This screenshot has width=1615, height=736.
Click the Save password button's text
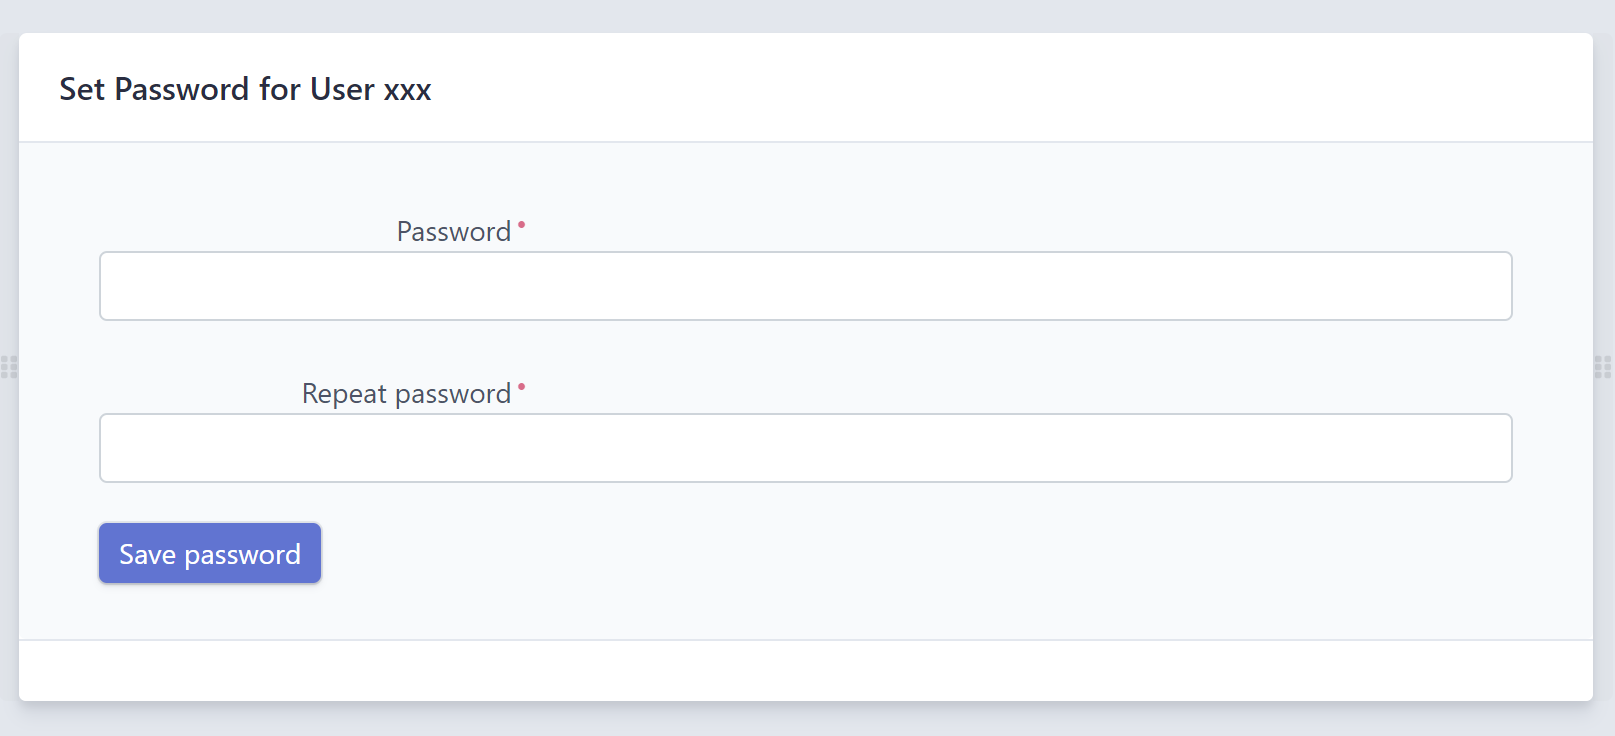tap(209, 553)
